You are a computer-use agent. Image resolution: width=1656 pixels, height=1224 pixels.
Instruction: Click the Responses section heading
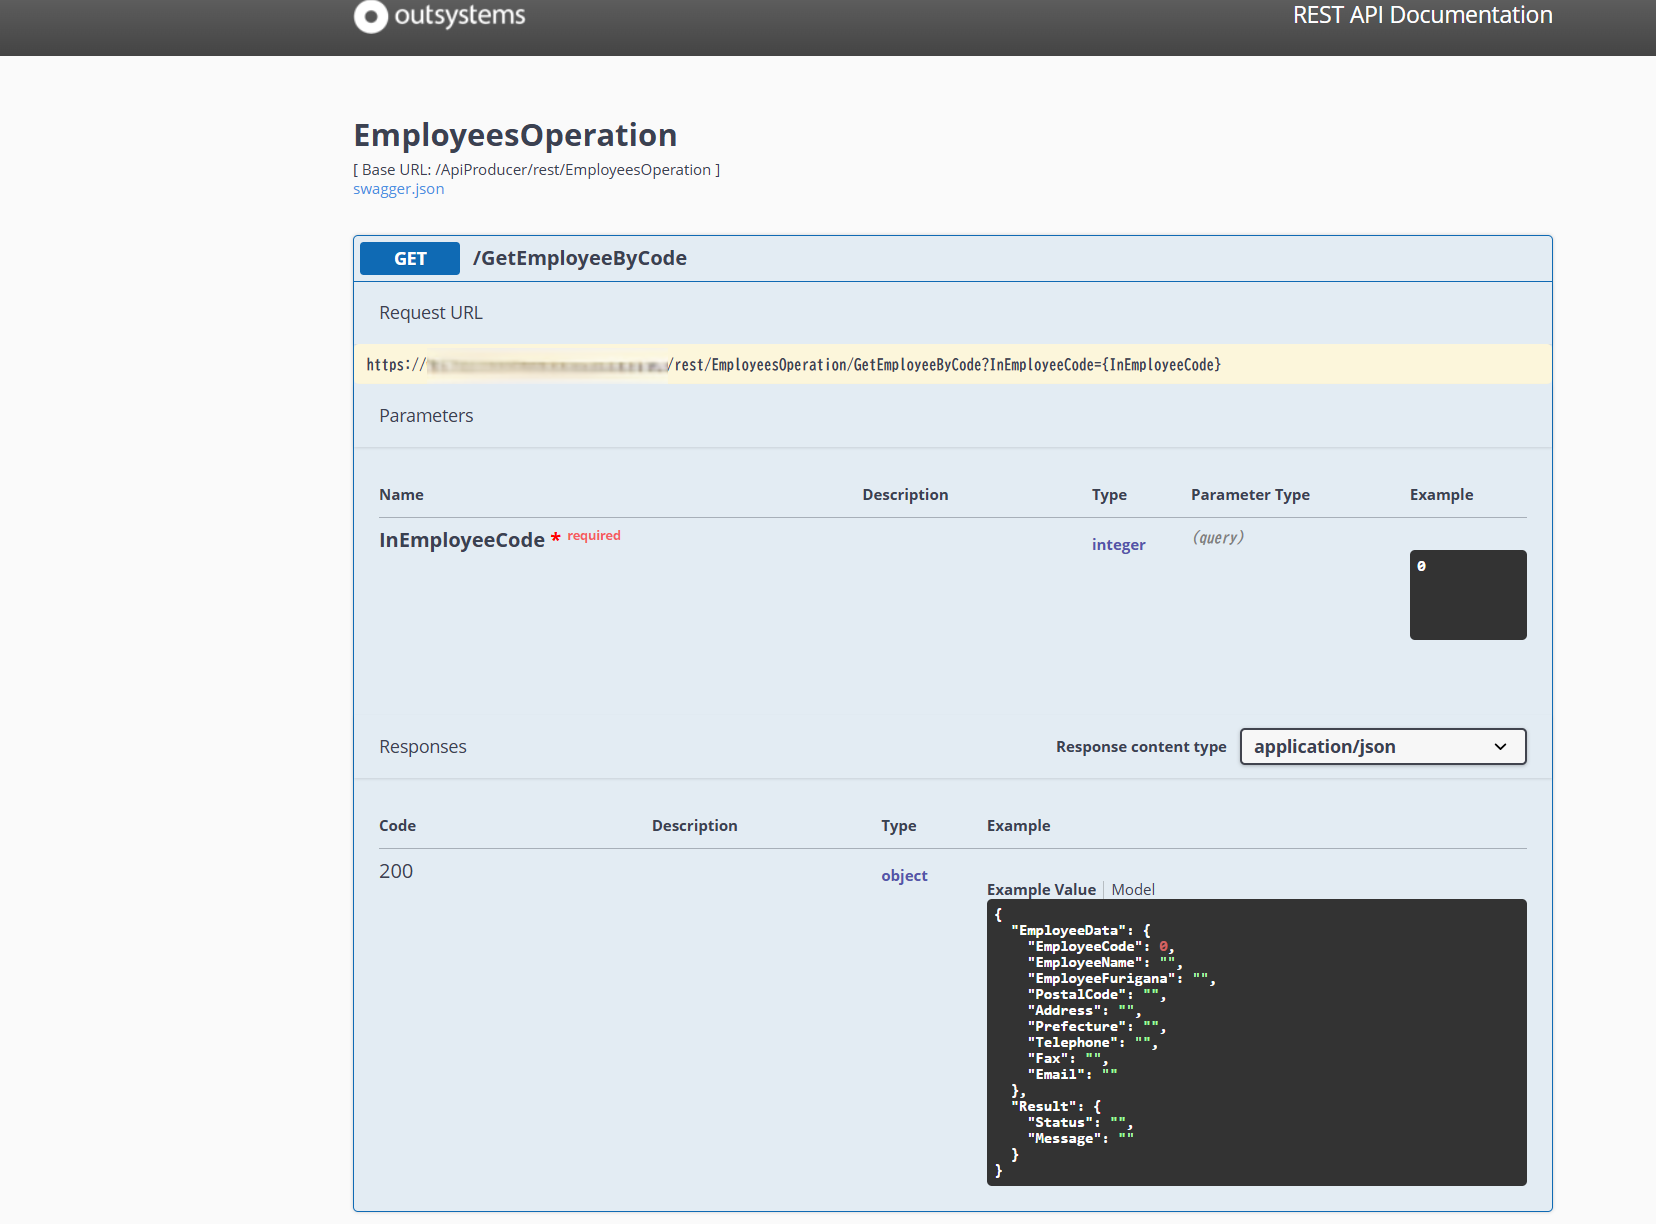[422, 747]
